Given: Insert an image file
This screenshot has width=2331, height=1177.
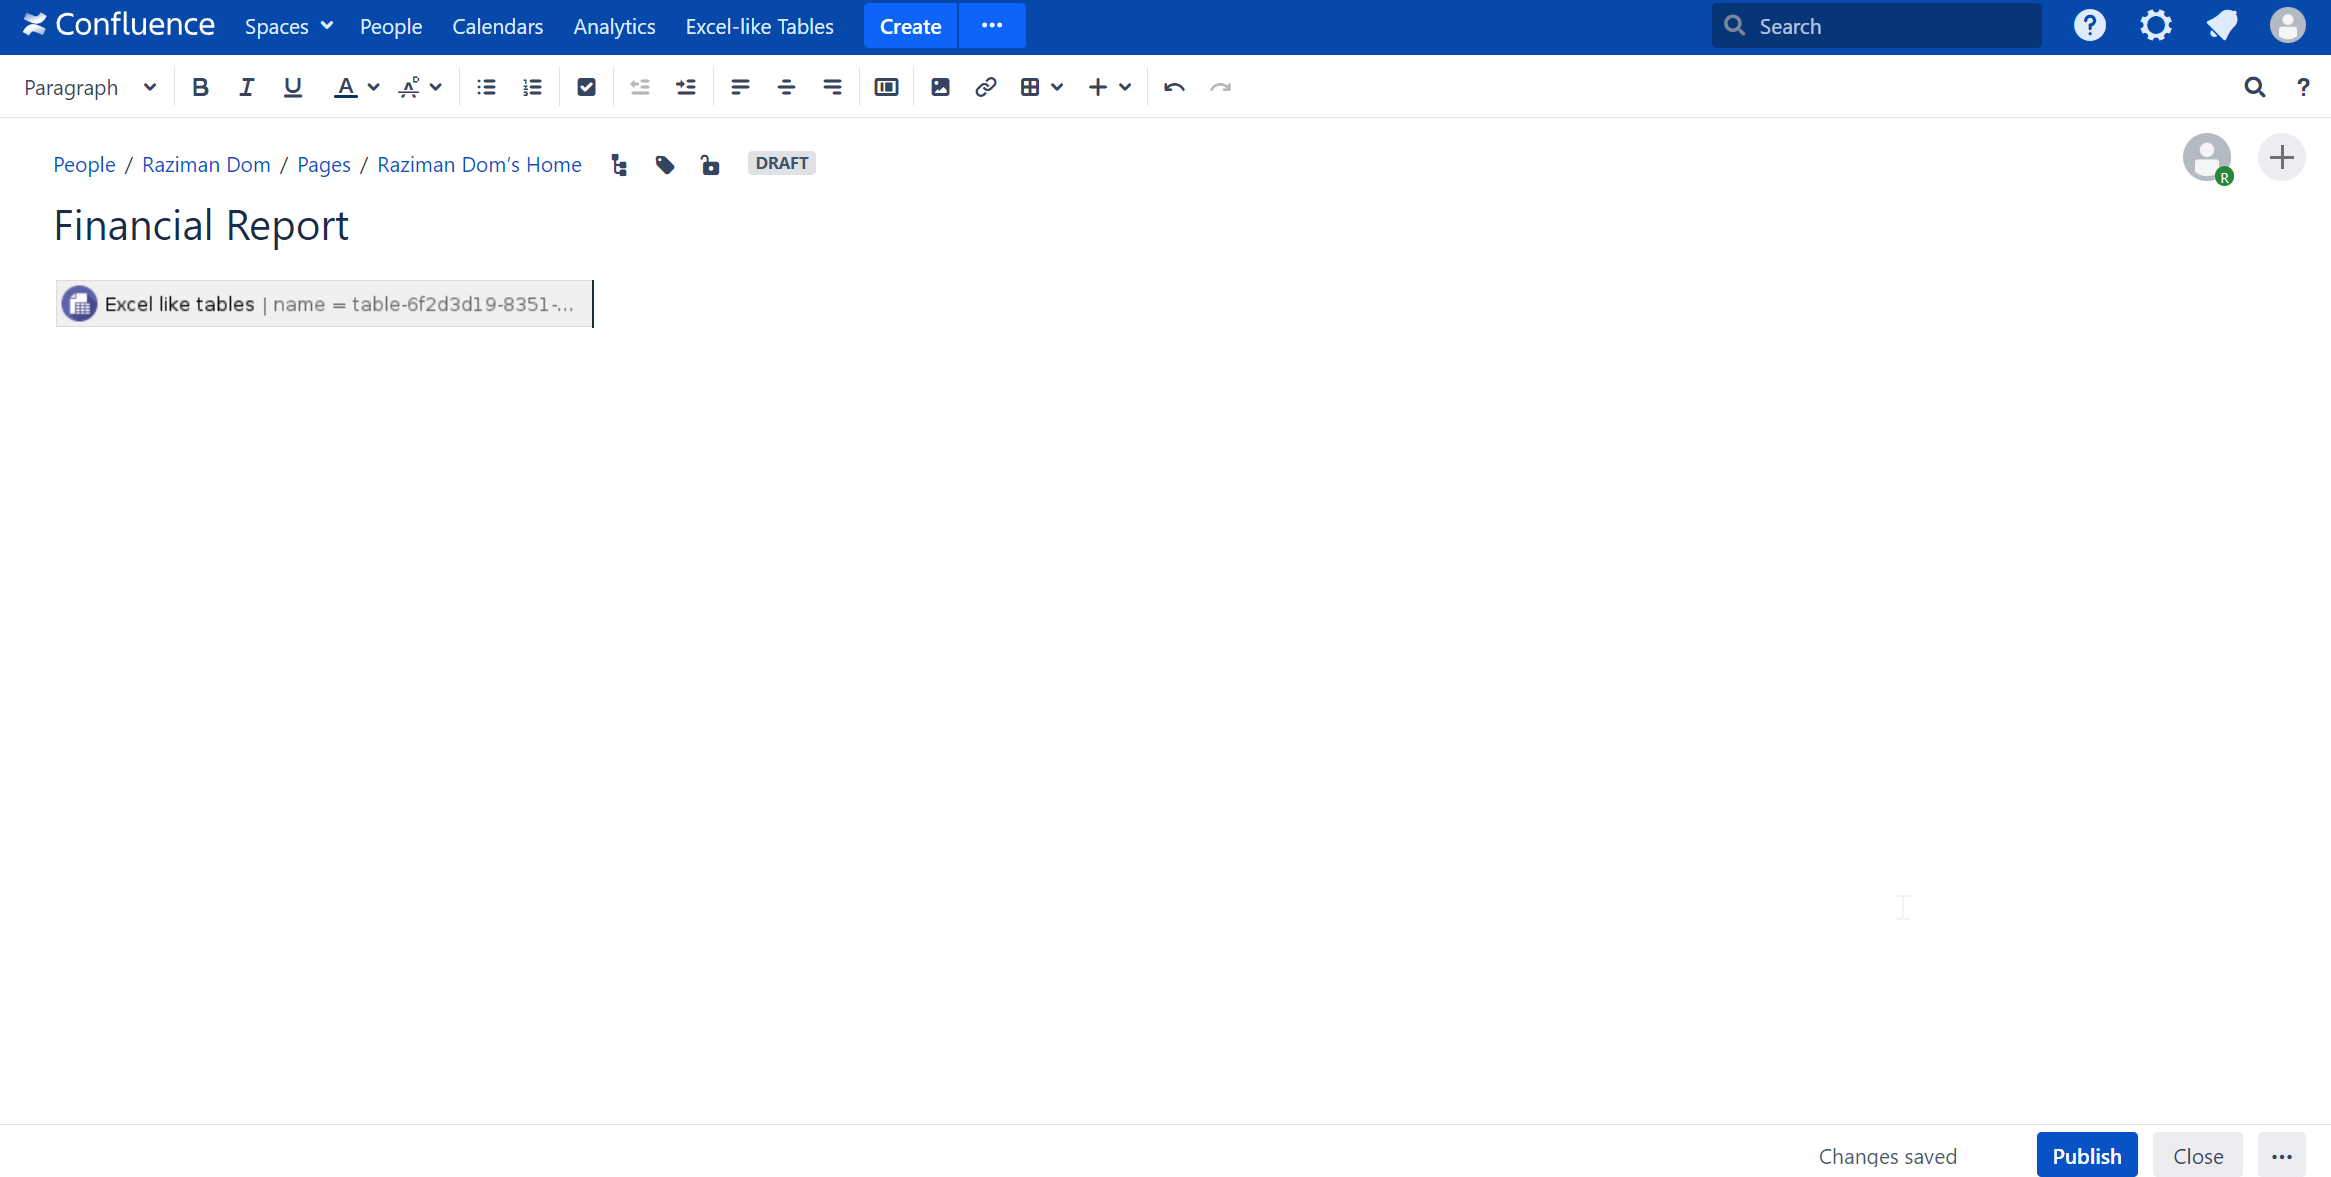Looking at the screenshot, I should 940,88.
